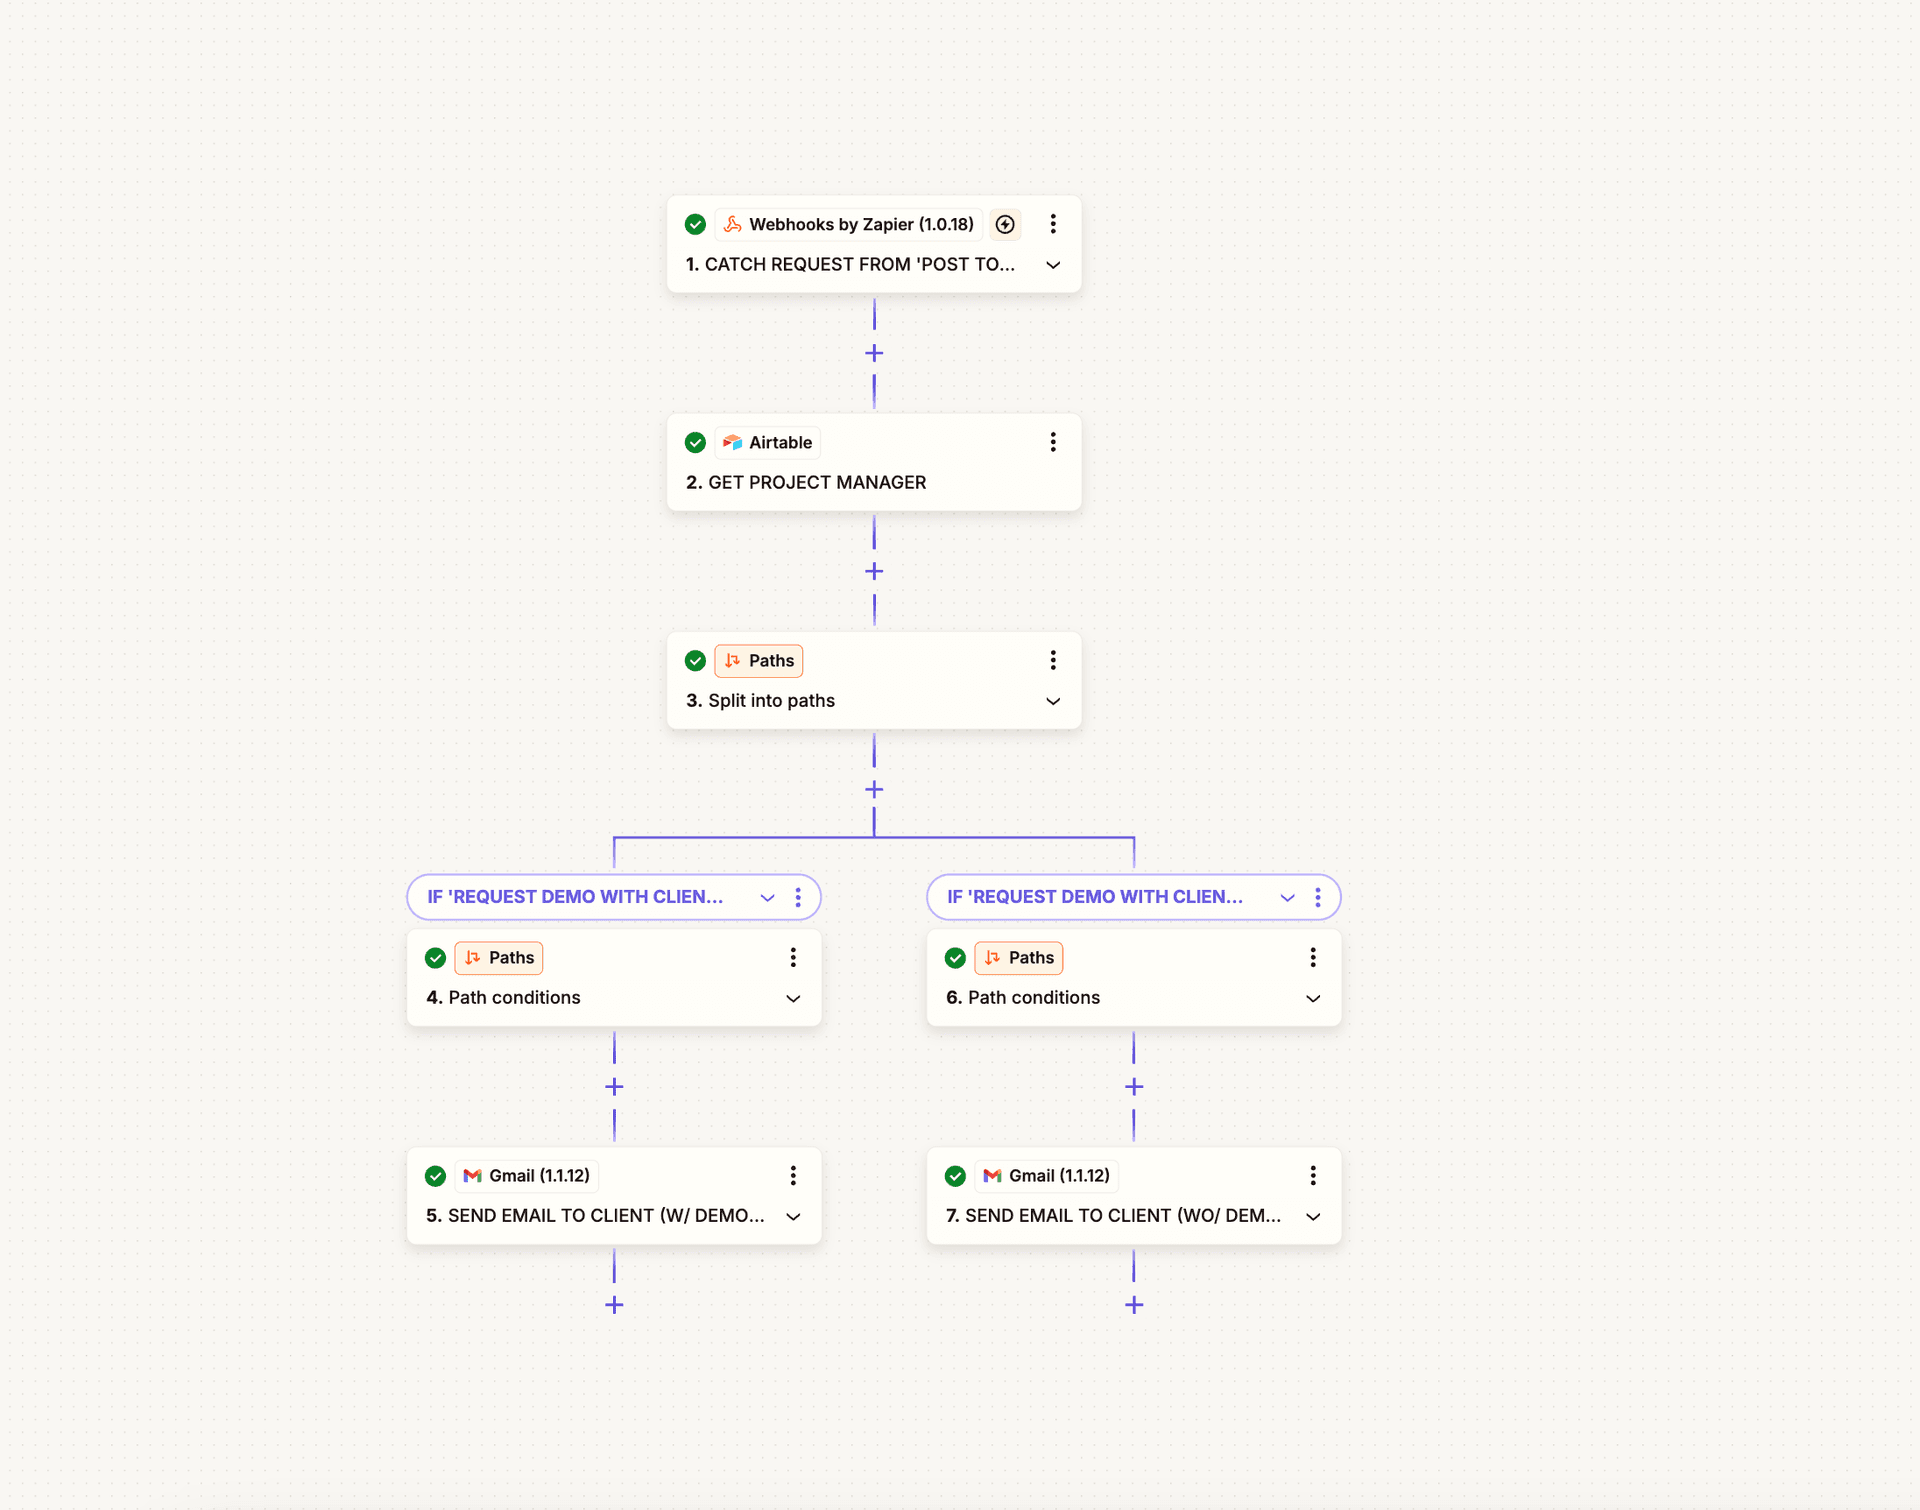Add step after step 5 Gmail
This screenshot has height=1510, width=1920.
pyautogui.click(x=614, y=1304)
